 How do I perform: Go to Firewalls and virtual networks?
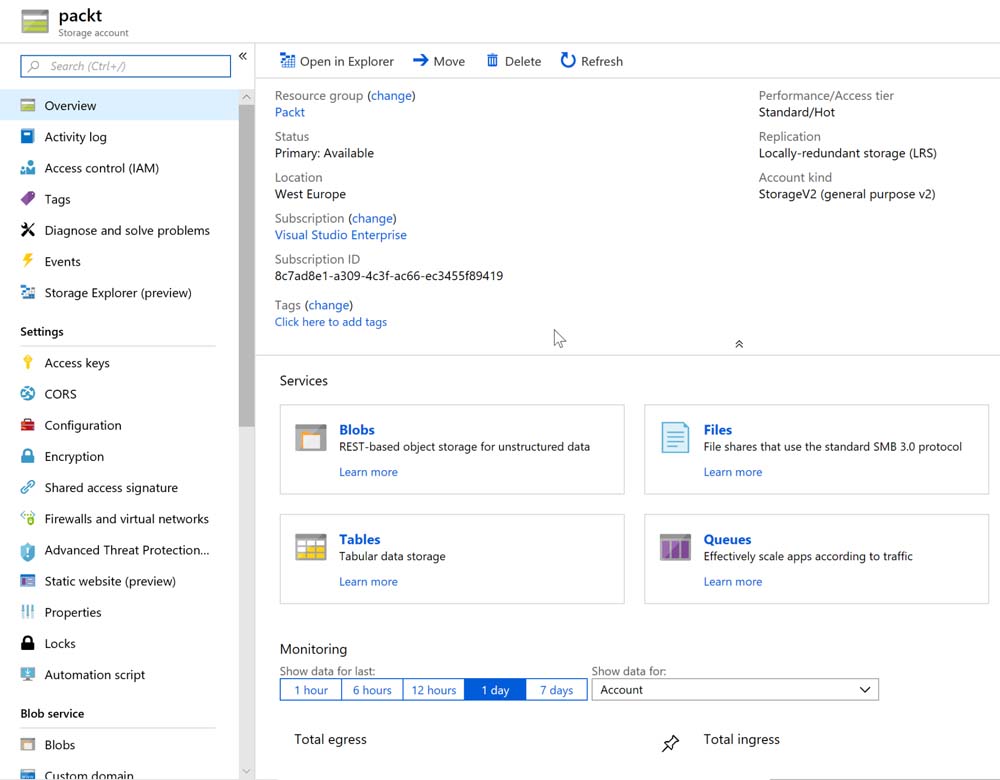pos(126,519)
